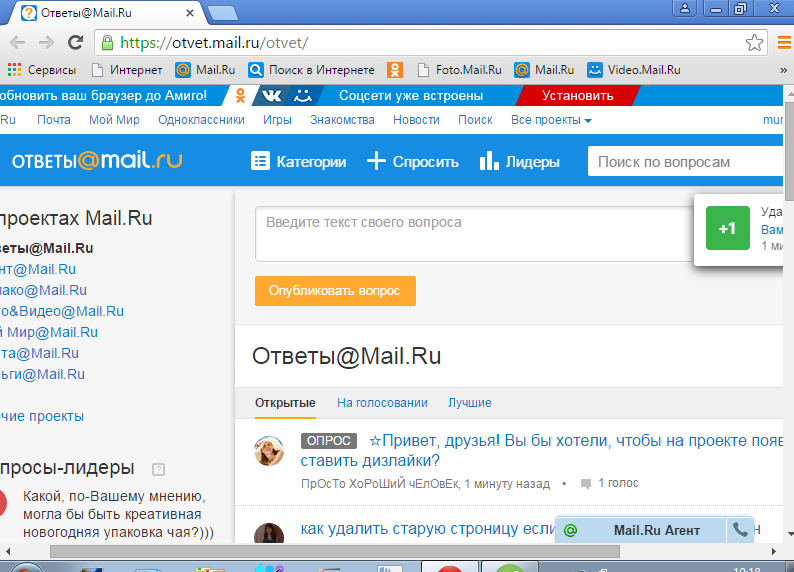The image size is (794, 572).
Task: Click the vertical scrollbar thumb
Action: pos(789,151)
